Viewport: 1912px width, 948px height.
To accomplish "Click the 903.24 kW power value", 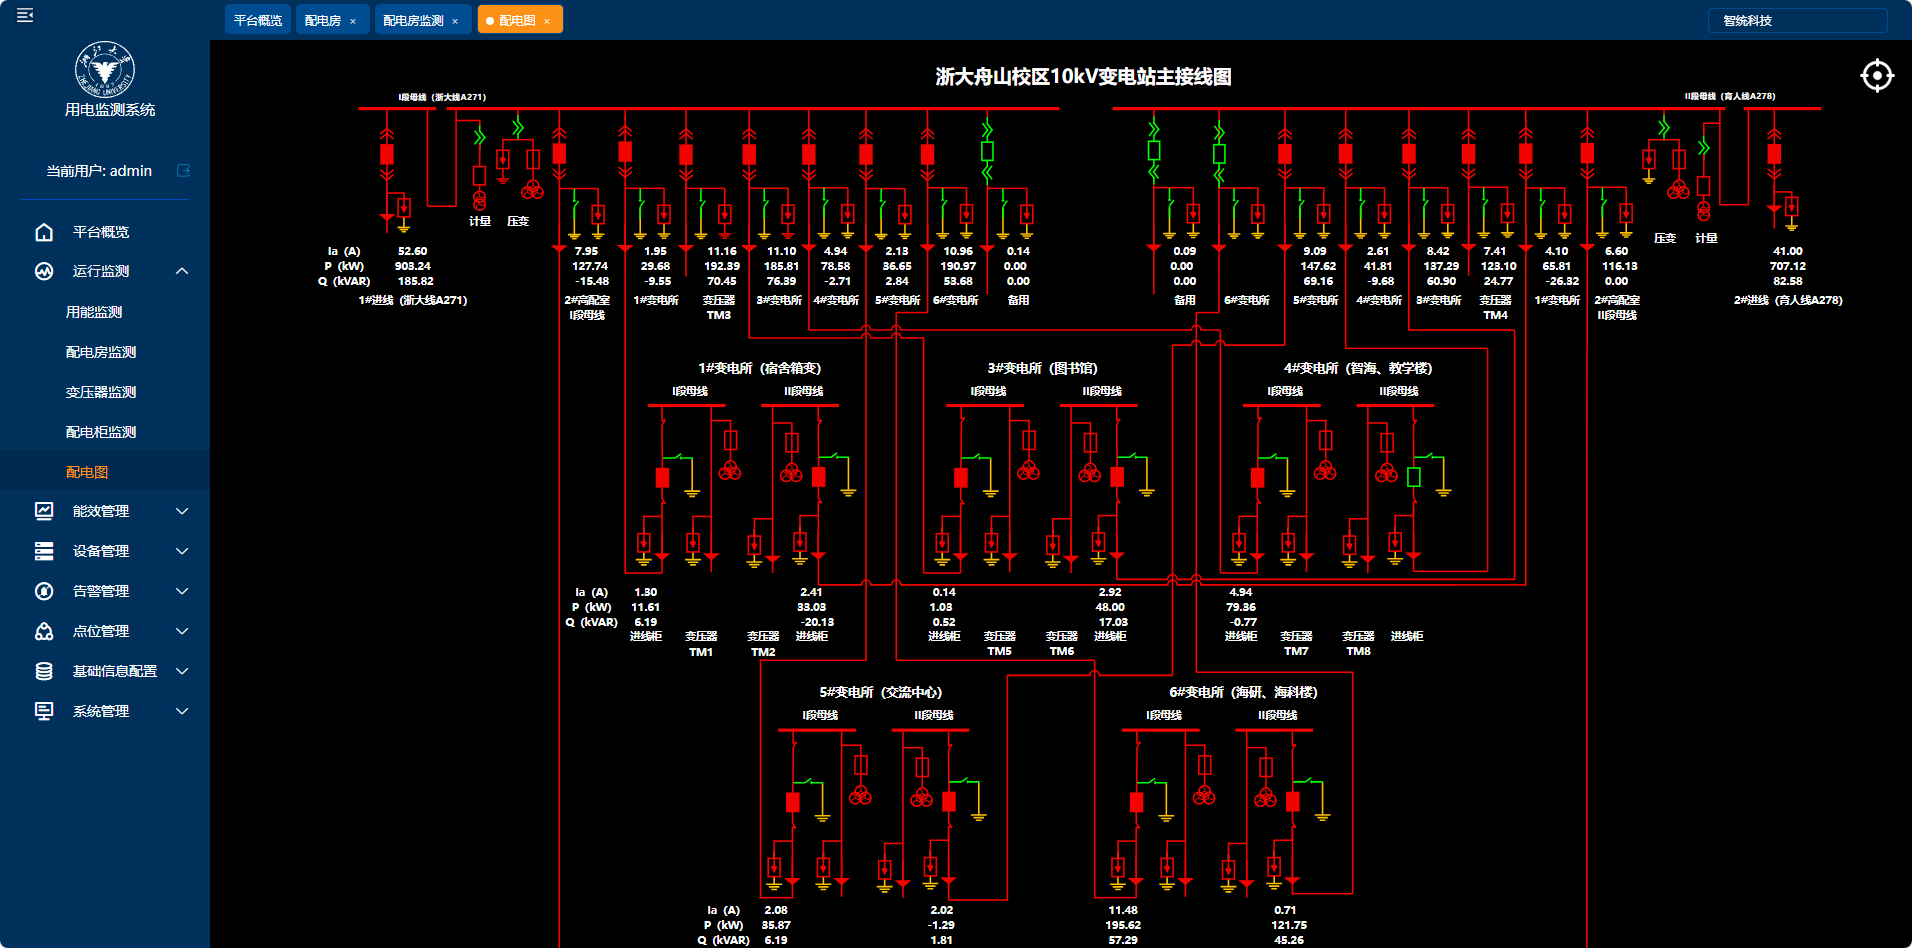I will [x=413, y=266].
